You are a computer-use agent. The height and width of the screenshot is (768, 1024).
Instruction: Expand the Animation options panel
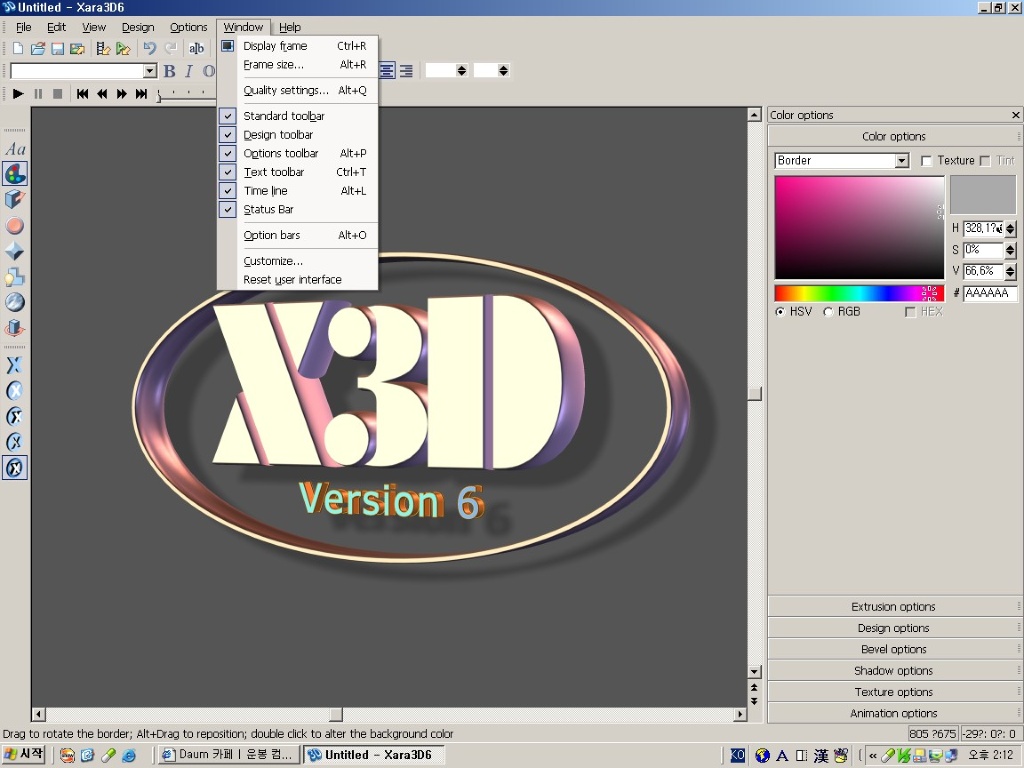(x=893, y=713)
